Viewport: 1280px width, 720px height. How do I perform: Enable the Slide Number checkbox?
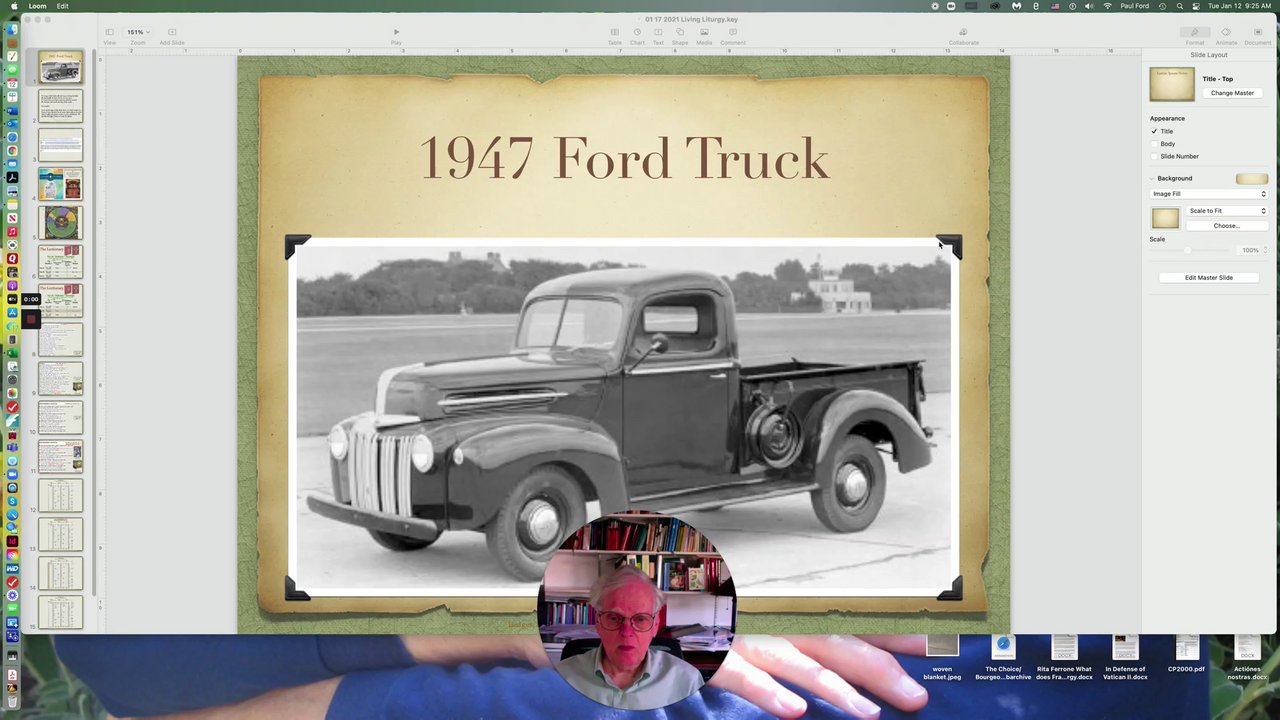(x=1154, y=156)
